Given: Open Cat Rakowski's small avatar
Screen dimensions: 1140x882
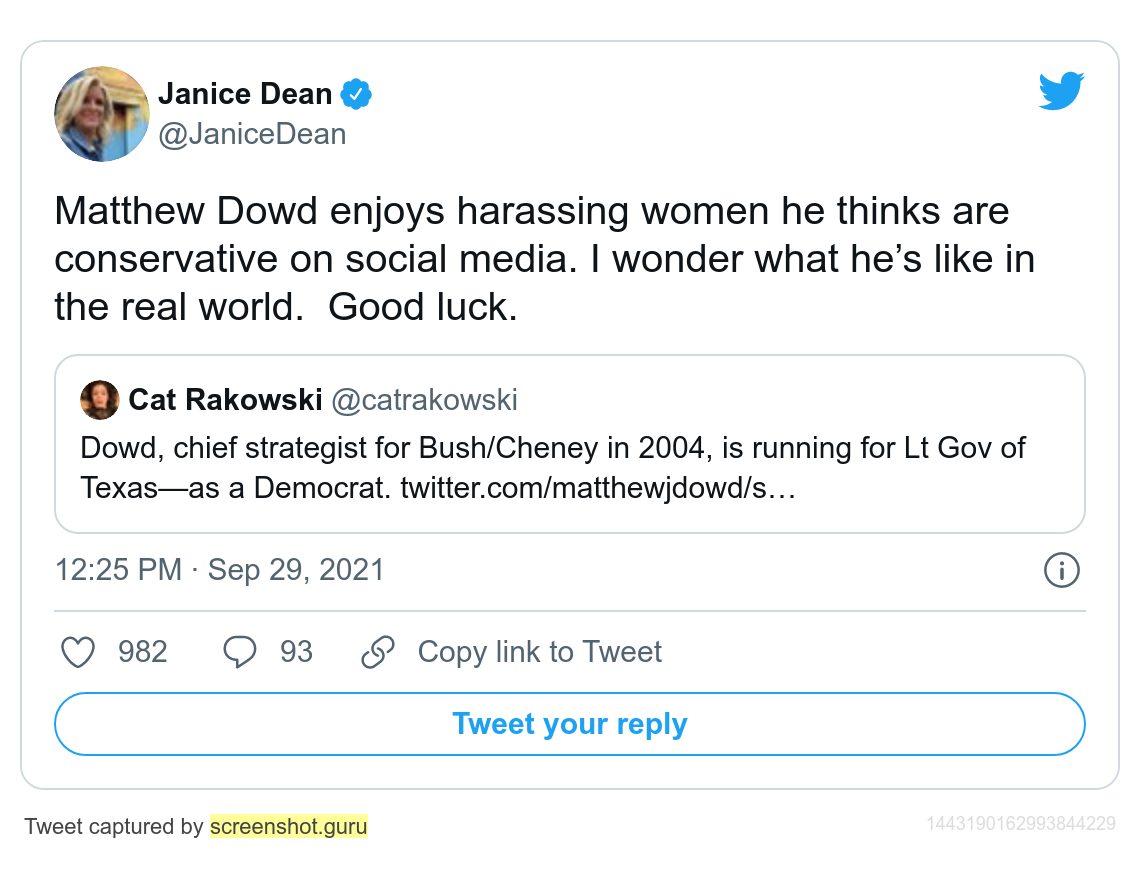Looking at the screenshot, I should 100,400.
